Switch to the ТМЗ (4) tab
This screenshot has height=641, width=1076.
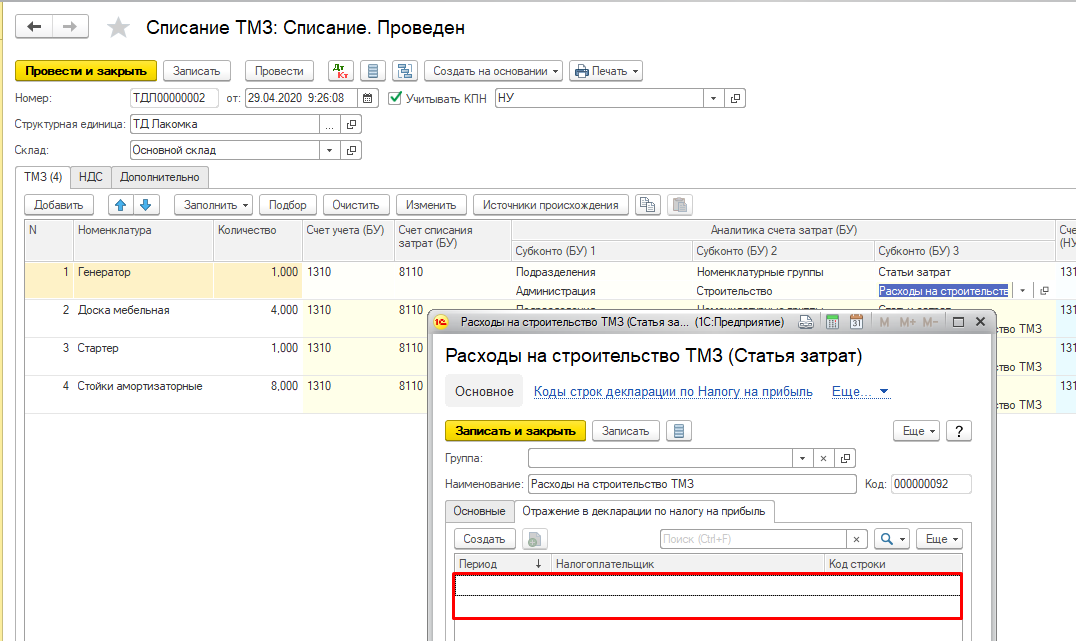pyautogui.click(x=43, y=177)
